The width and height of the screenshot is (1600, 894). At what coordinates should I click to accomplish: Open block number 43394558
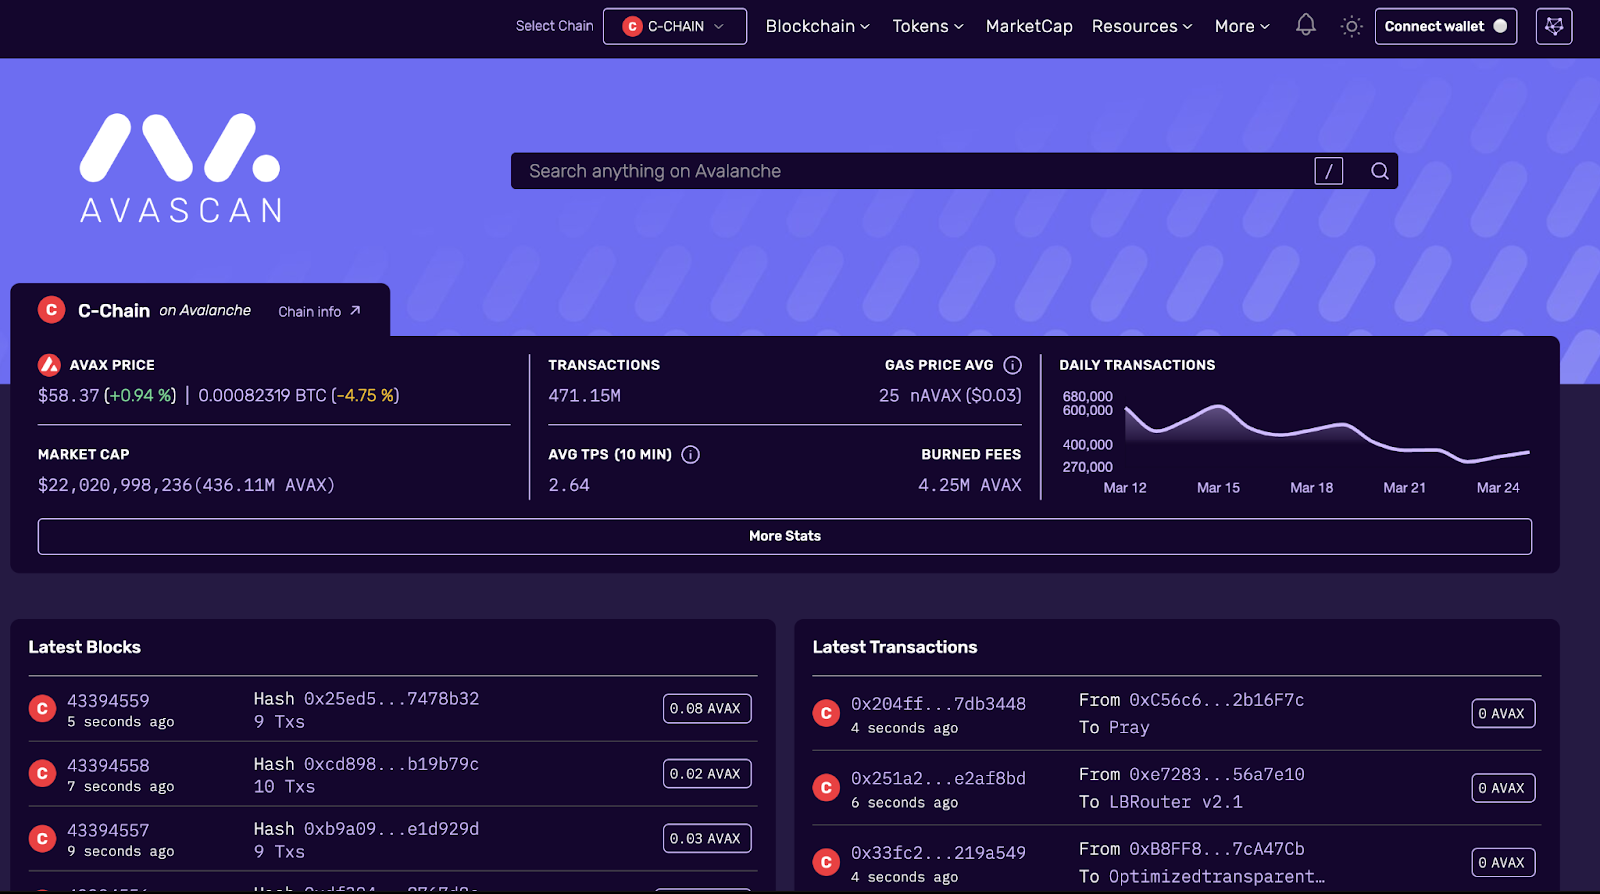(108, 766)
